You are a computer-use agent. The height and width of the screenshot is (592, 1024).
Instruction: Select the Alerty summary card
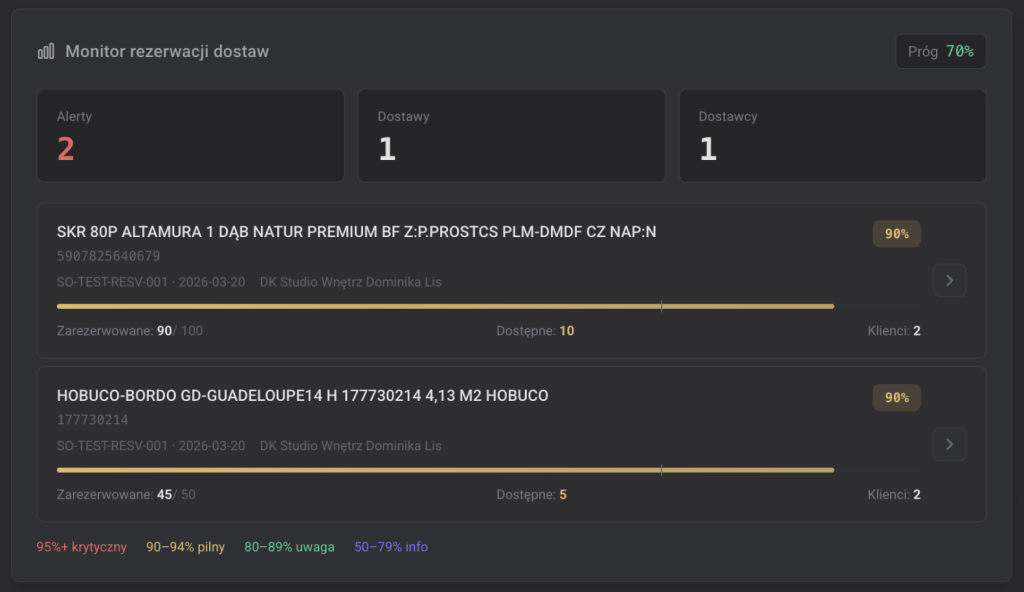[190, 136]
